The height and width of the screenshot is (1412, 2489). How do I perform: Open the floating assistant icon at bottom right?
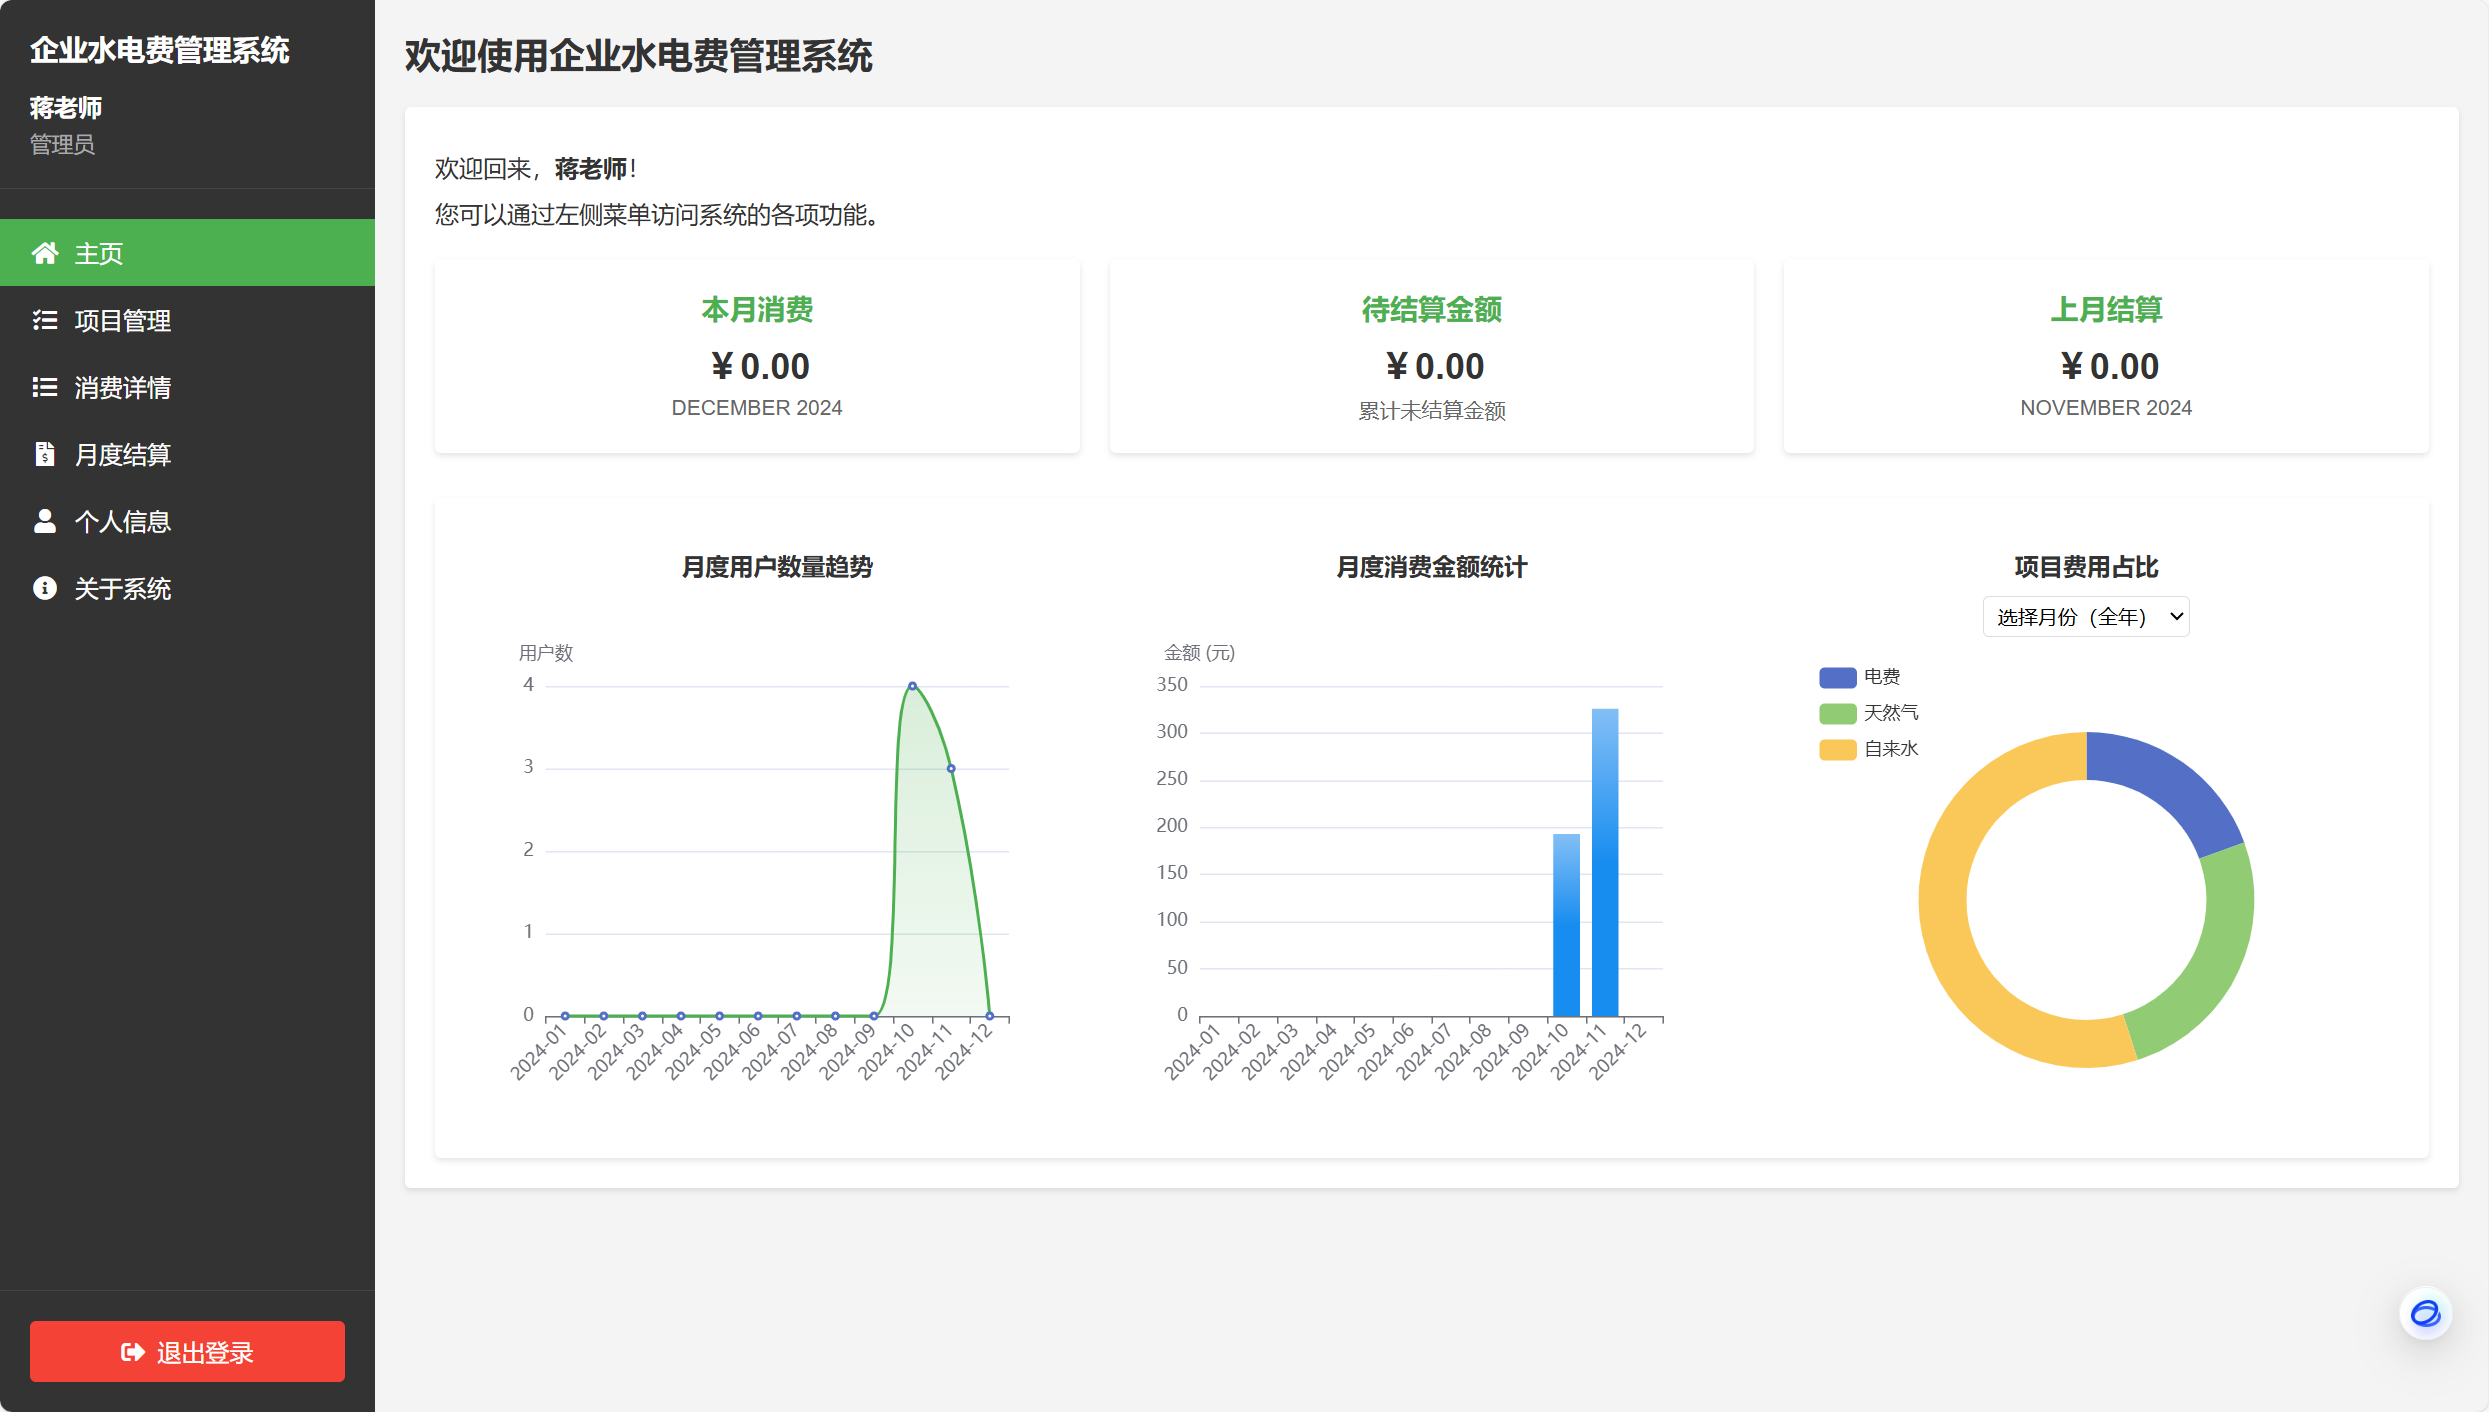(x=2425, y=1313)
